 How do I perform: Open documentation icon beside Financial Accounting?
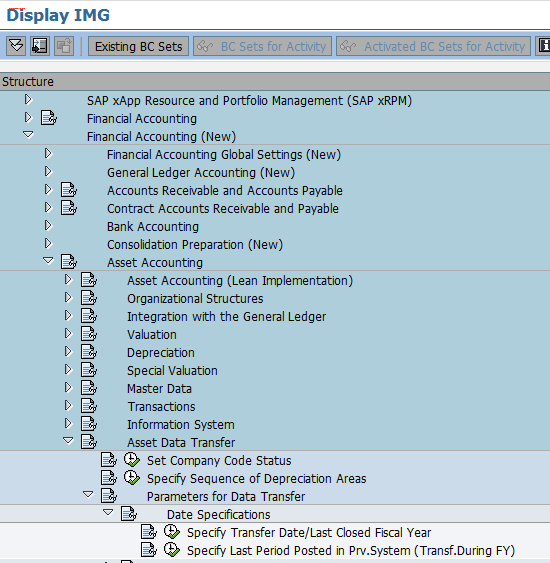[x=49, y=118]
